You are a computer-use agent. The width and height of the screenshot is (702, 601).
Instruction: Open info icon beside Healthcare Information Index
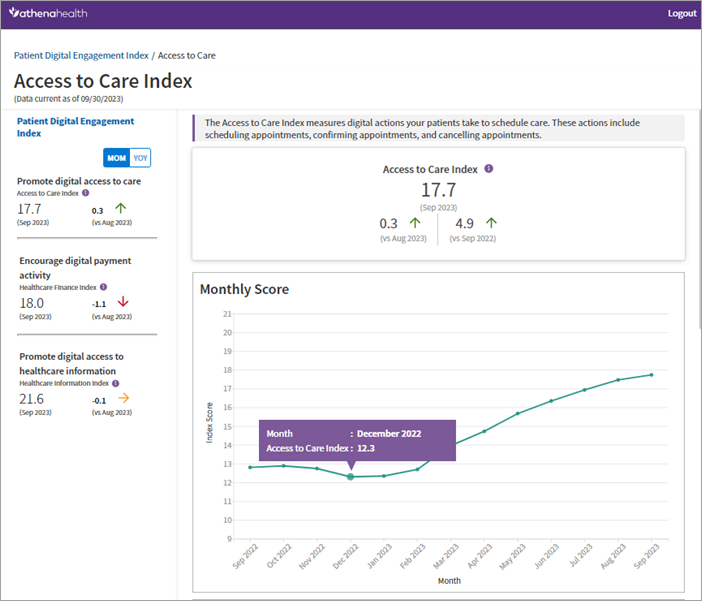click(116, 383)
